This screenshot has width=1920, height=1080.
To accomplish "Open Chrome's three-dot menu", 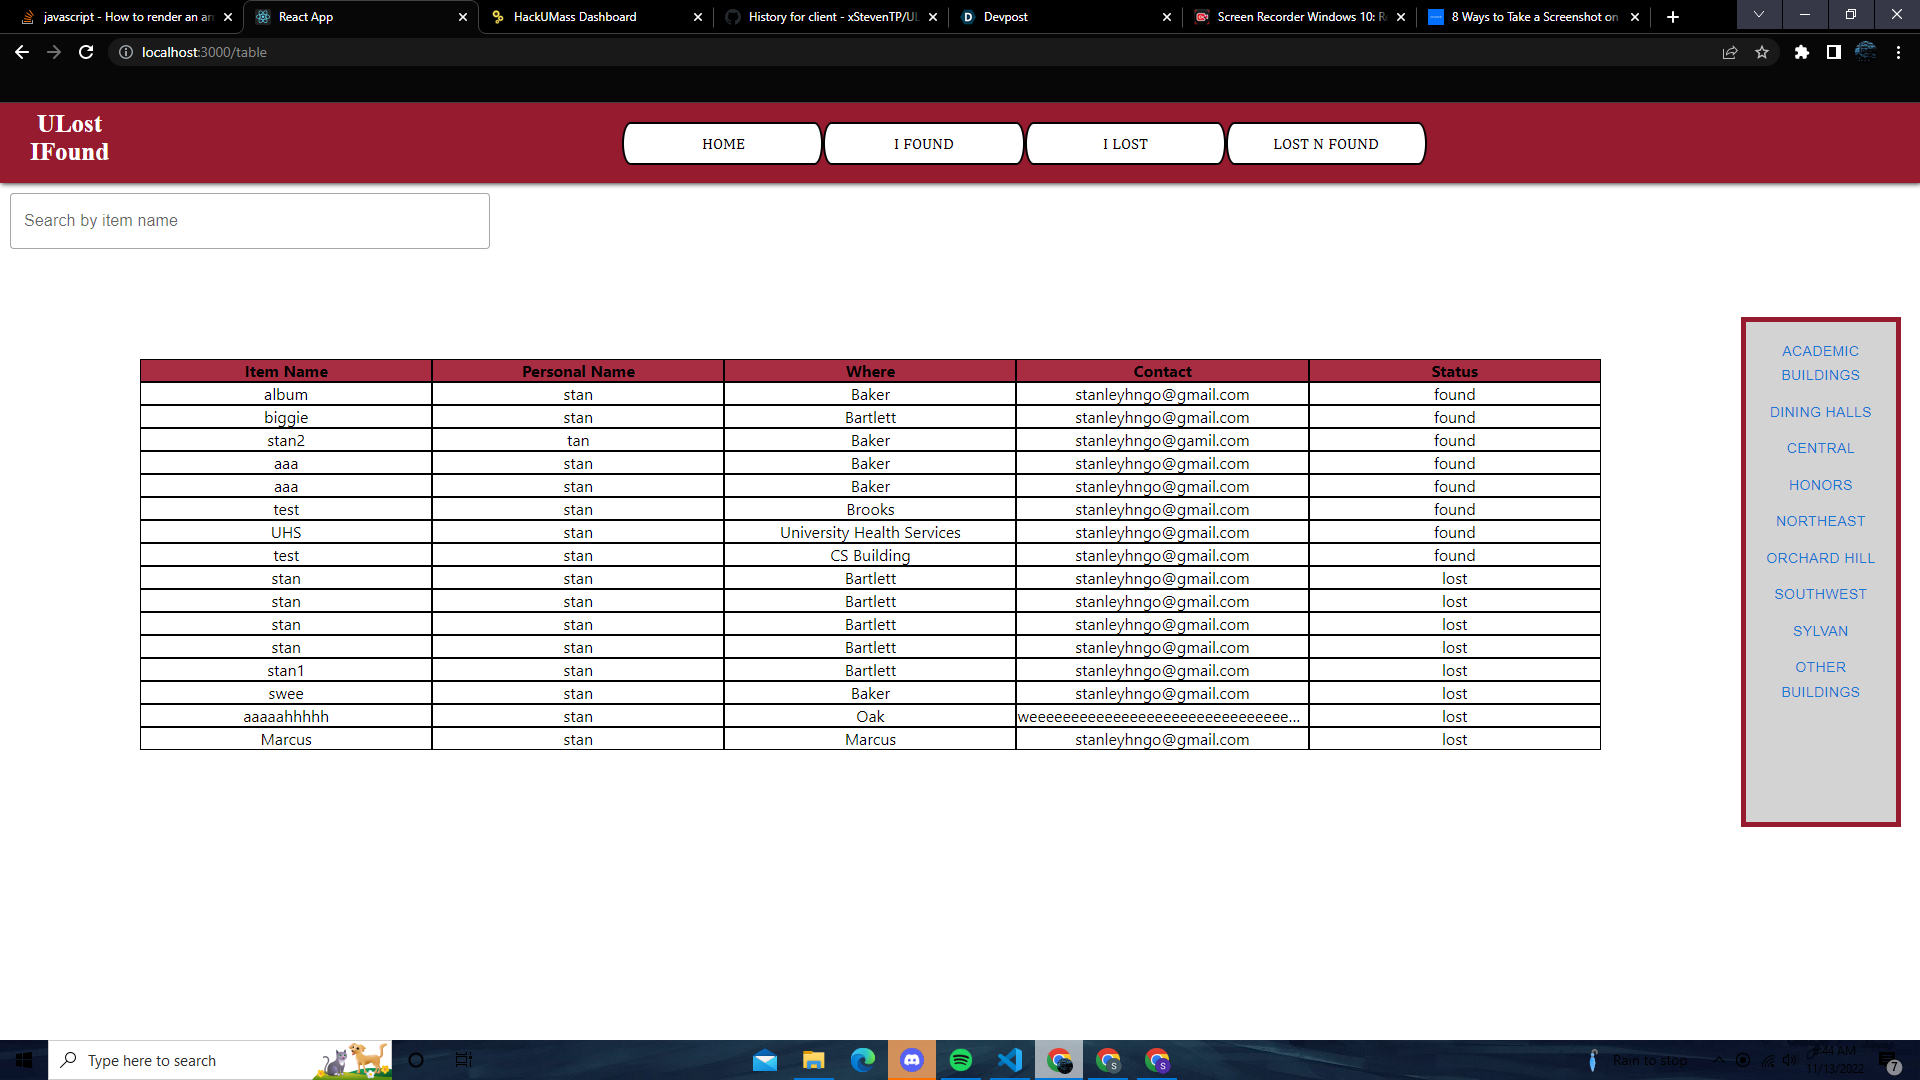I will pyautogui.click(x=1898, y=52).
